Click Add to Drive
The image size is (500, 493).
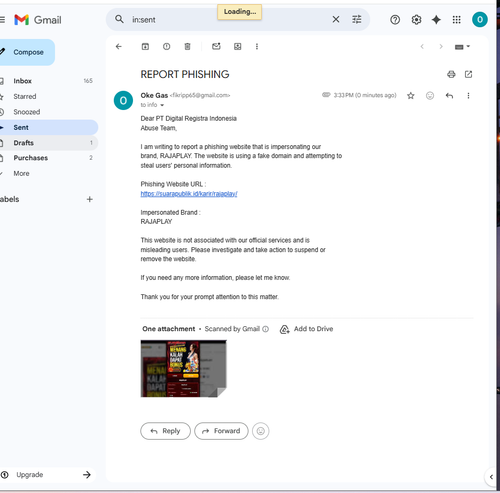(306, 329)
